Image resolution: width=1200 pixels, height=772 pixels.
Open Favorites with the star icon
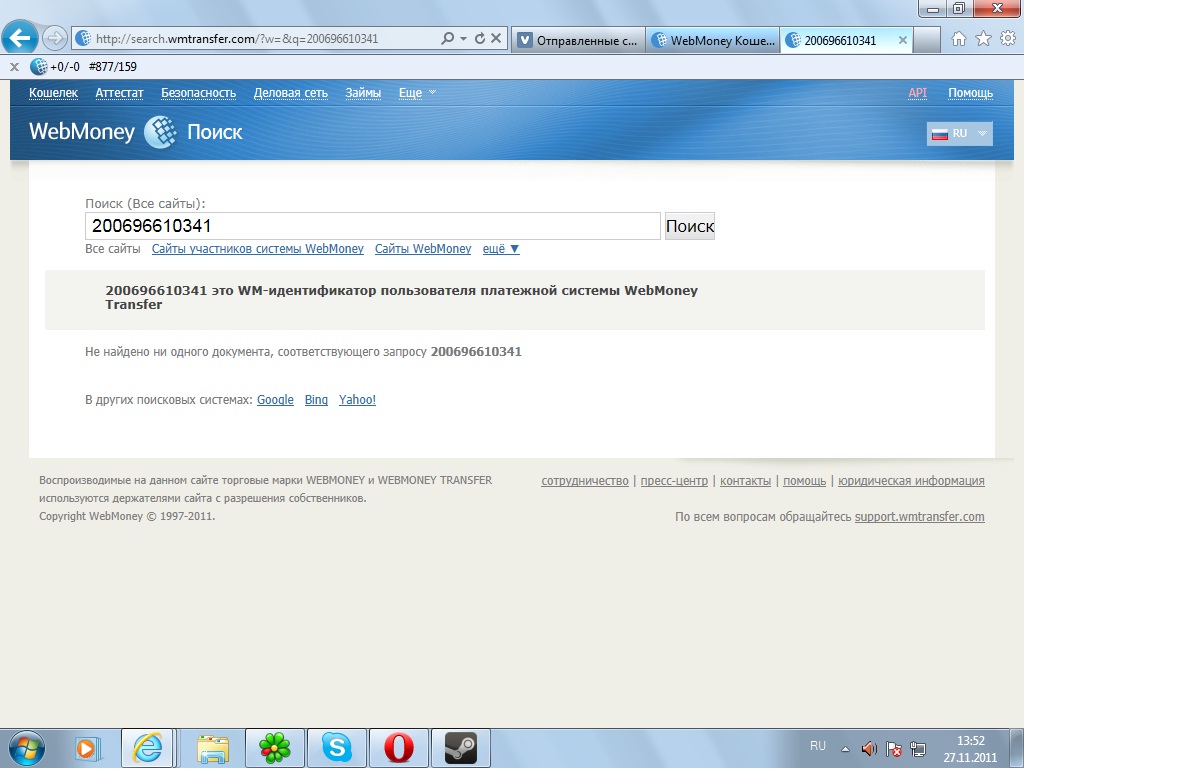983,39
